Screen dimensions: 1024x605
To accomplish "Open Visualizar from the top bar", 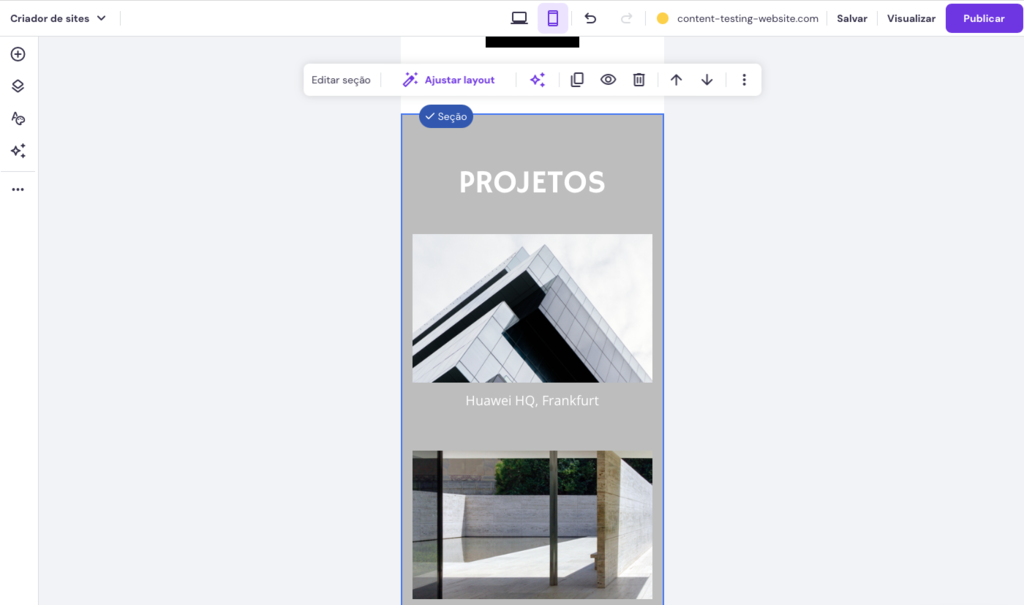I will pyautogui.click(x=911, y=17).
